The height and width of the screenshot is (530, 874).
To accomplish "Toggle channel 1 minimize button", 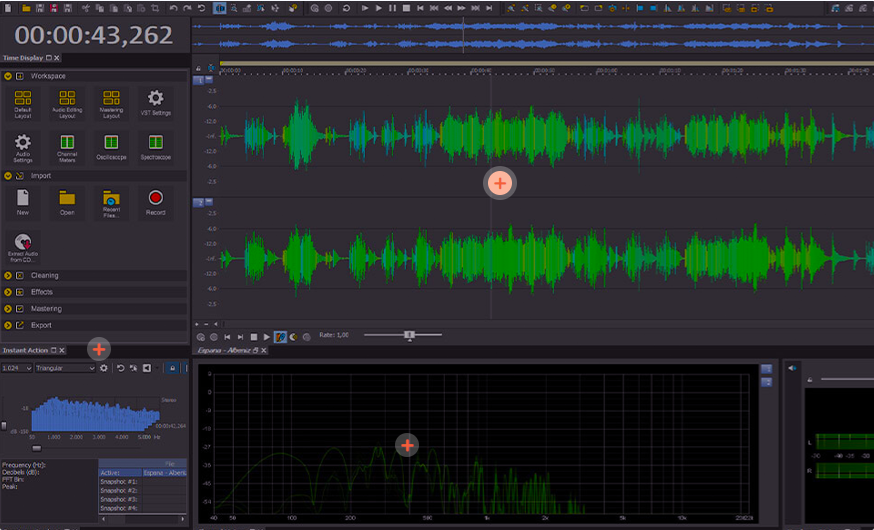I will (x=209, y=79).
